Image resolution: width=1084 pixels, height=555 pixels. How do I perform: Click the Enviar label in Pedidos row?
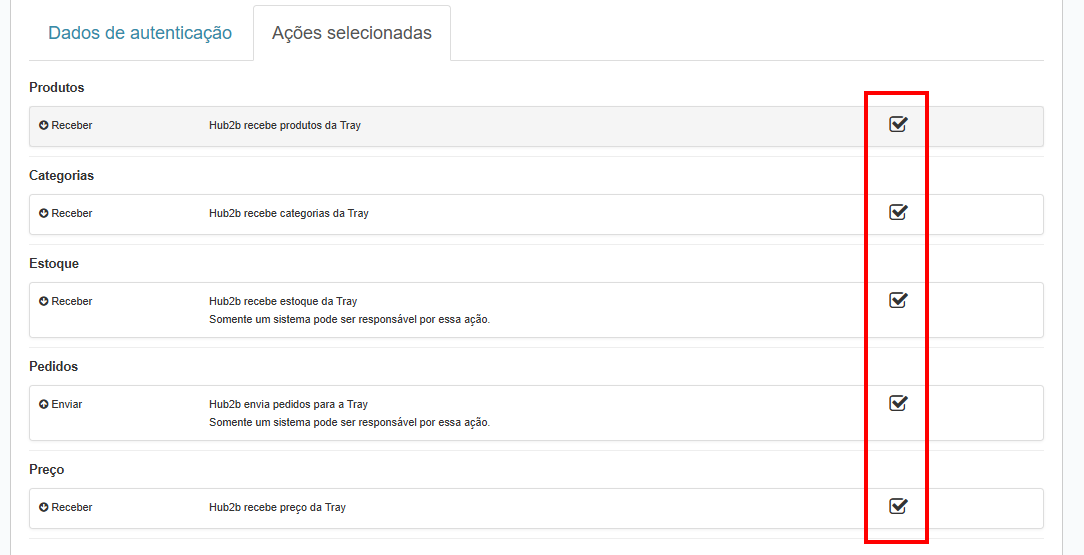(67, 404)
